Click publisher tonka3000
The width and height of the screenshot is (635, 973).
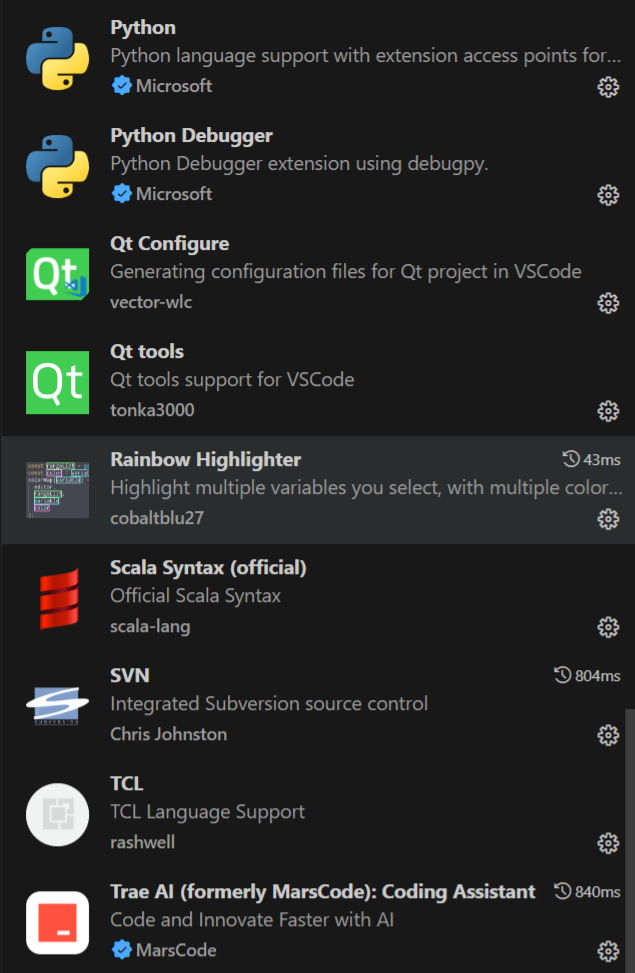click(x=152, y=410)
